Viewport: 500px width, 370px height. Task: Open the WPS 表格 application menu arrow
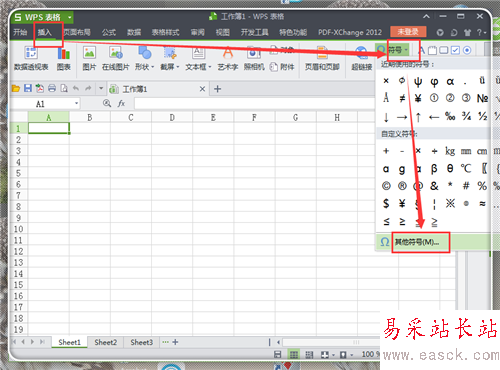[x=70, y=17]
